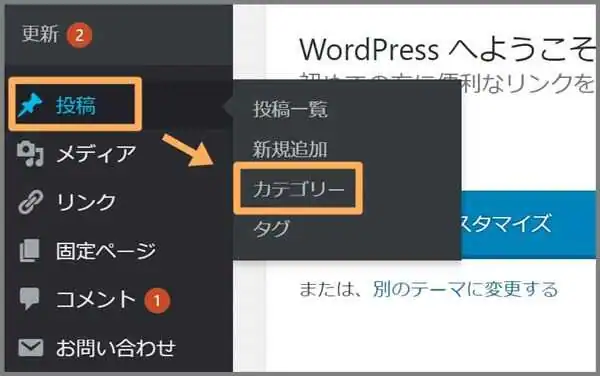Click the speech bubble icon for コメント

30,298
